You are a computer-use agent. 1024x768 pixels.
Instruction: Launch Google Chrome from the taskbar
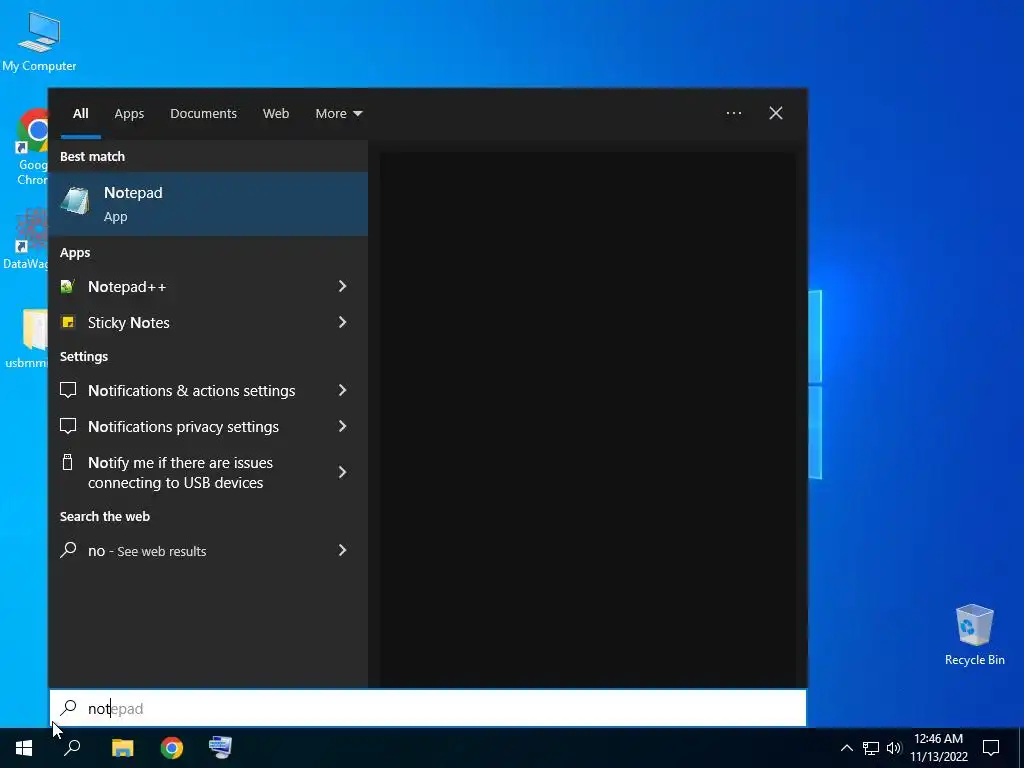tap(172, 747)
